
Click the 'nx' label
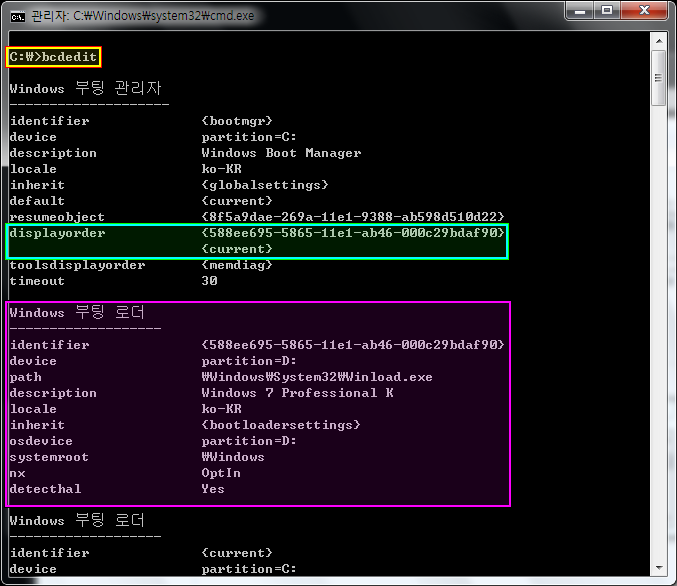tap(17, 473)
